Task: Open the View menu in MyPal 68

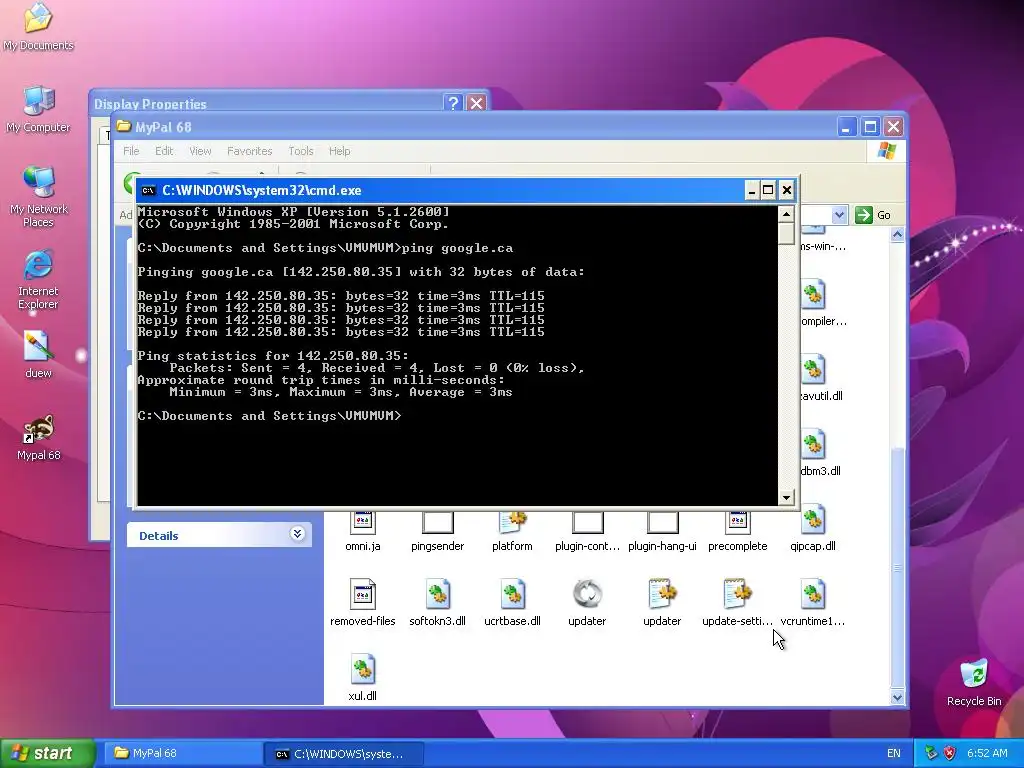Action: [x=200, y=151]
